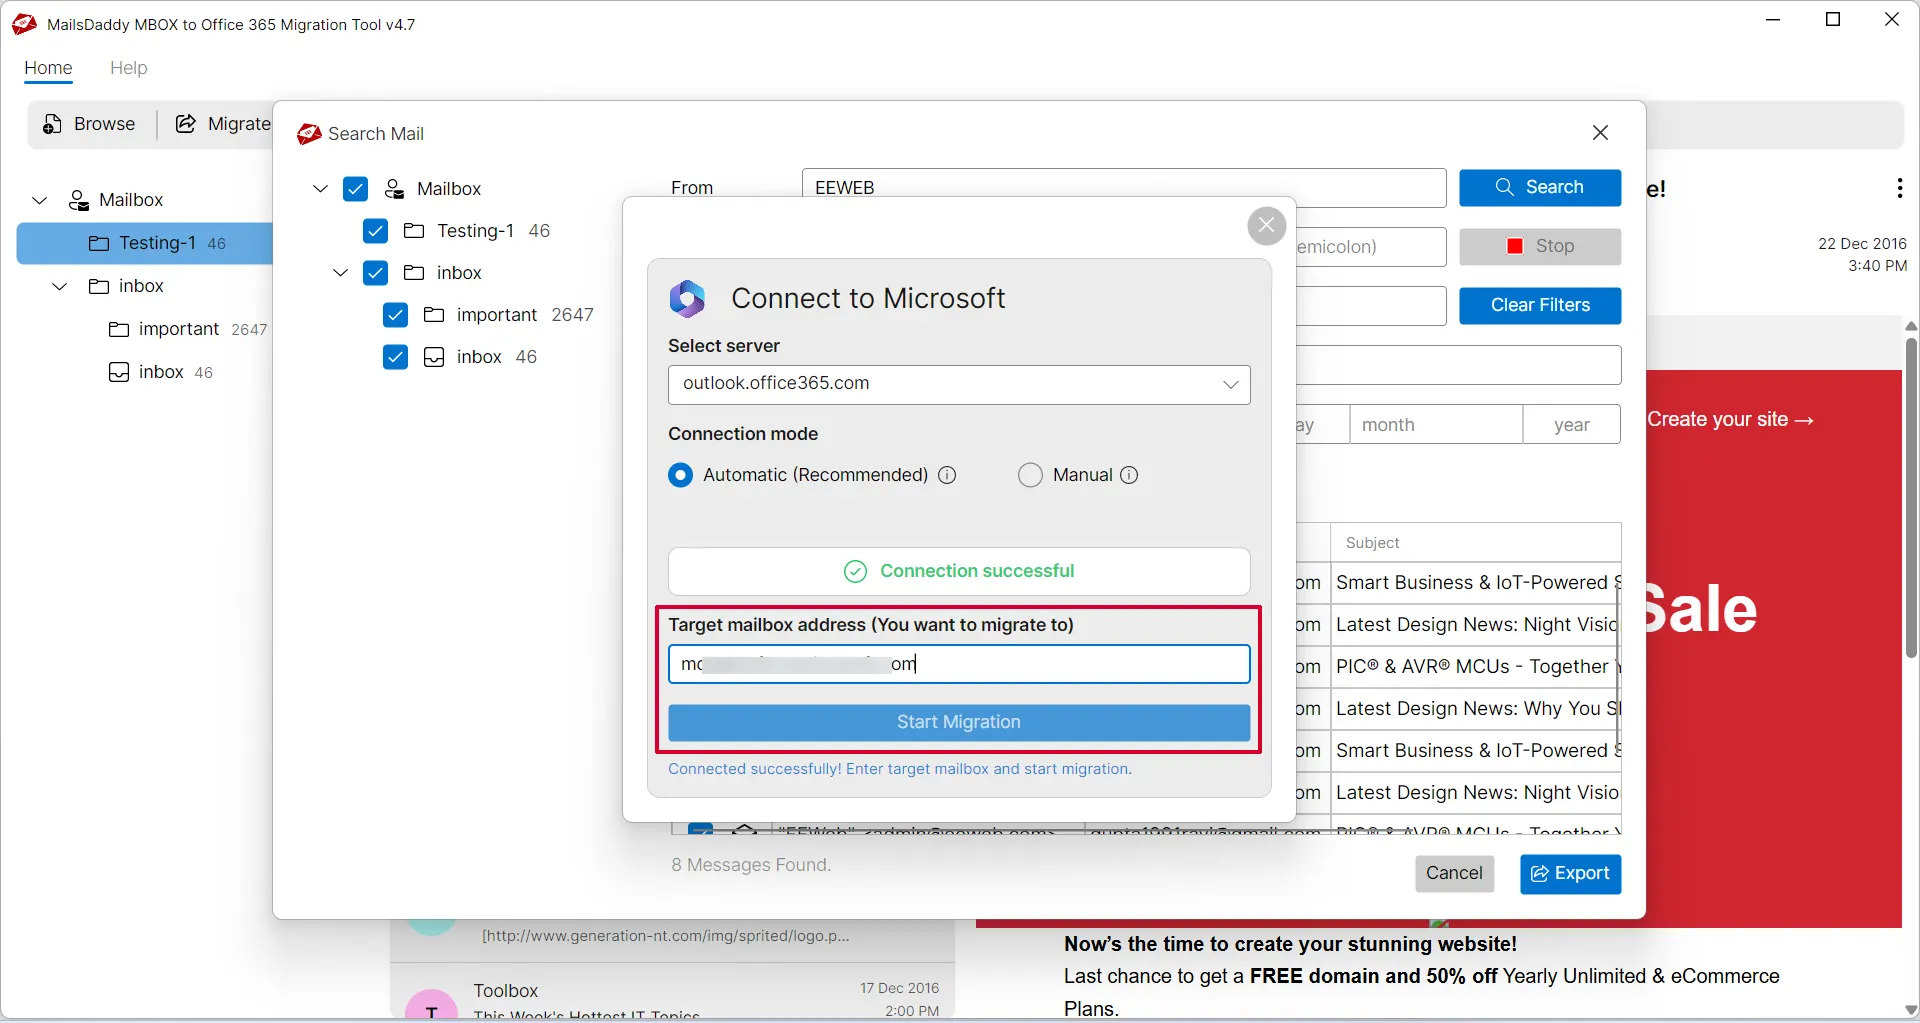The width and height of the screenshot is (1920, 1023).
Task: Select the Manual connection mode radio button
Action: point(1031,475)
